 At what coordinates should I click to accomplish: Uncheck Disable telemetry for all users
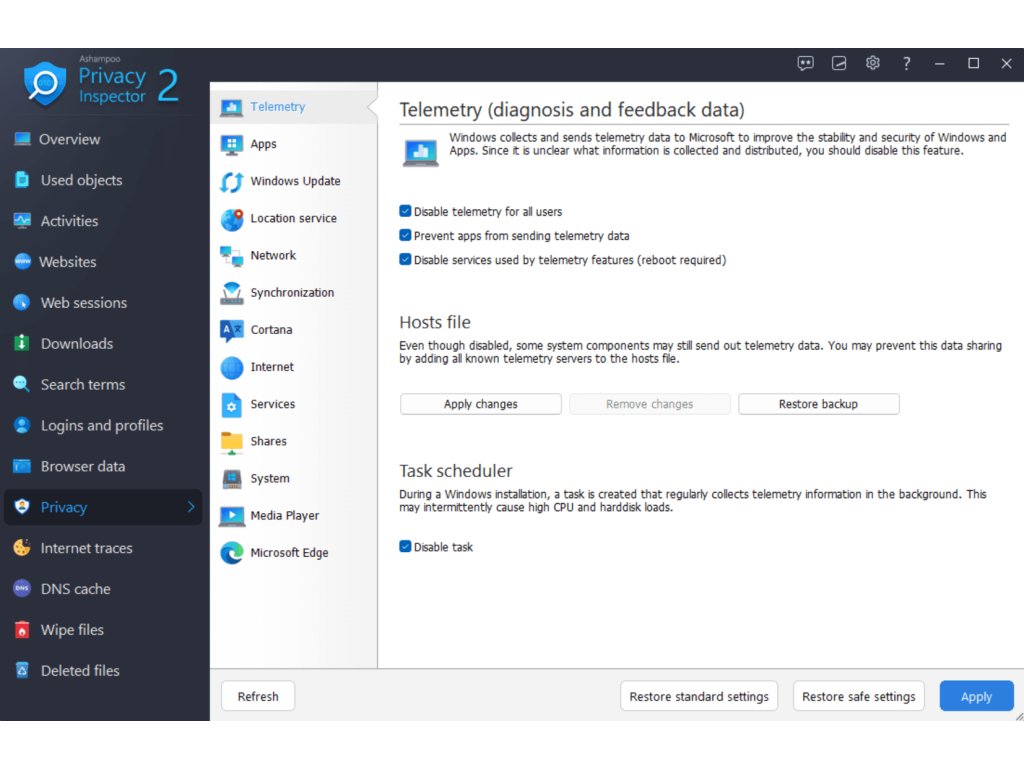(x=405, y=211)
